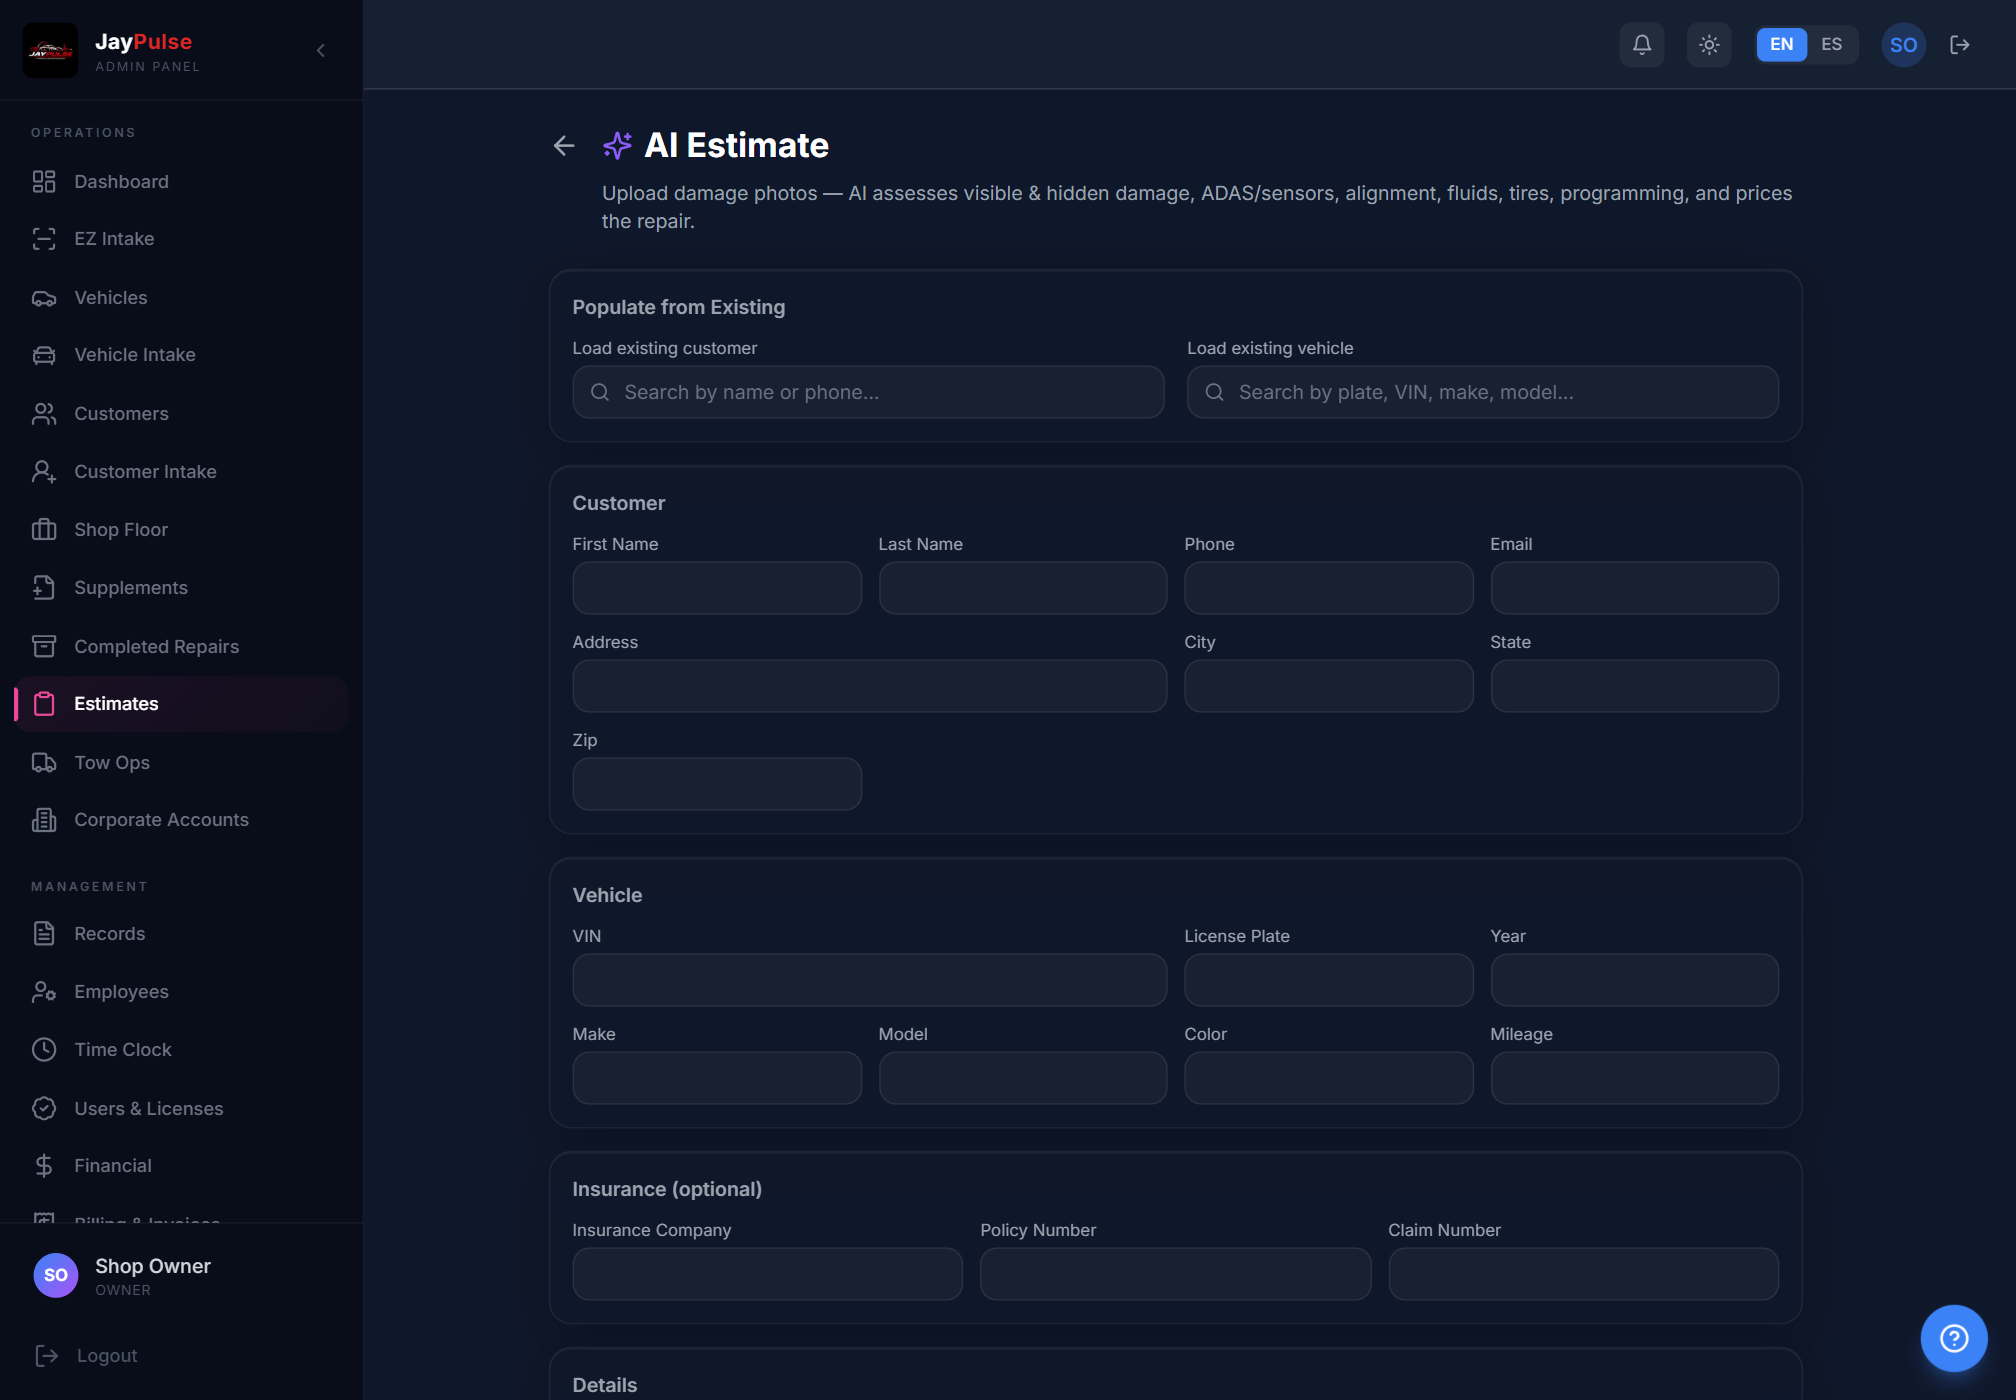Open the notifications bell
2016x1400 pixels.
point(1642,45)
